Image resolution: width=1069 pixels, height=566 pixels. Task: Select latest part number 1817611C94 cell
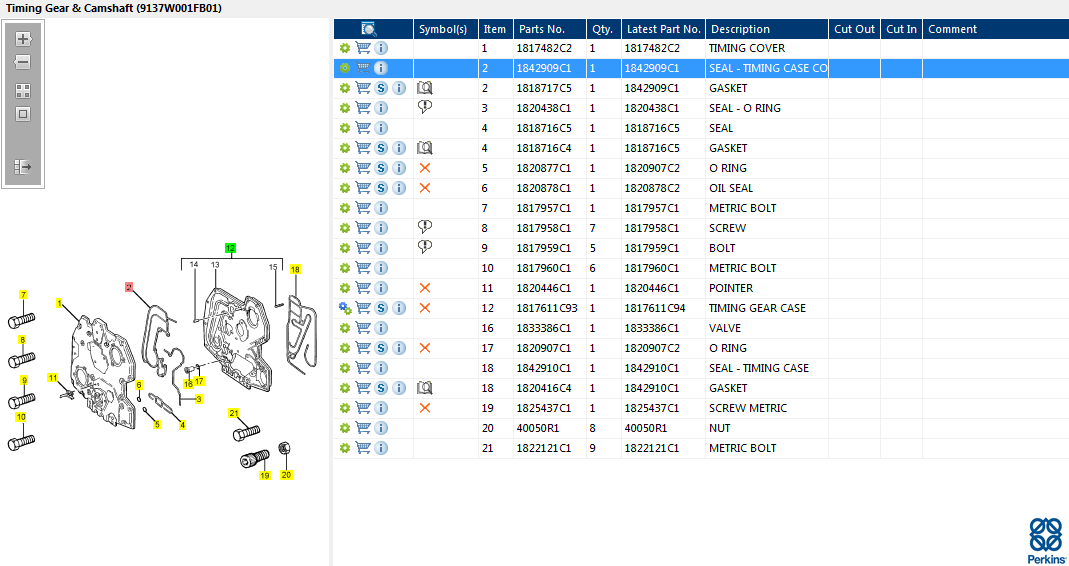point(663,308)
